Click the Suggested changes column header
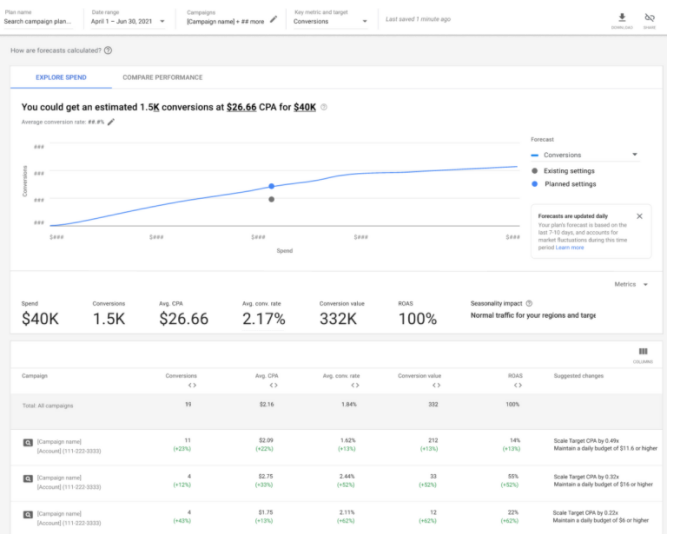Viewport: 674px width, 540px height. (579, 376)
